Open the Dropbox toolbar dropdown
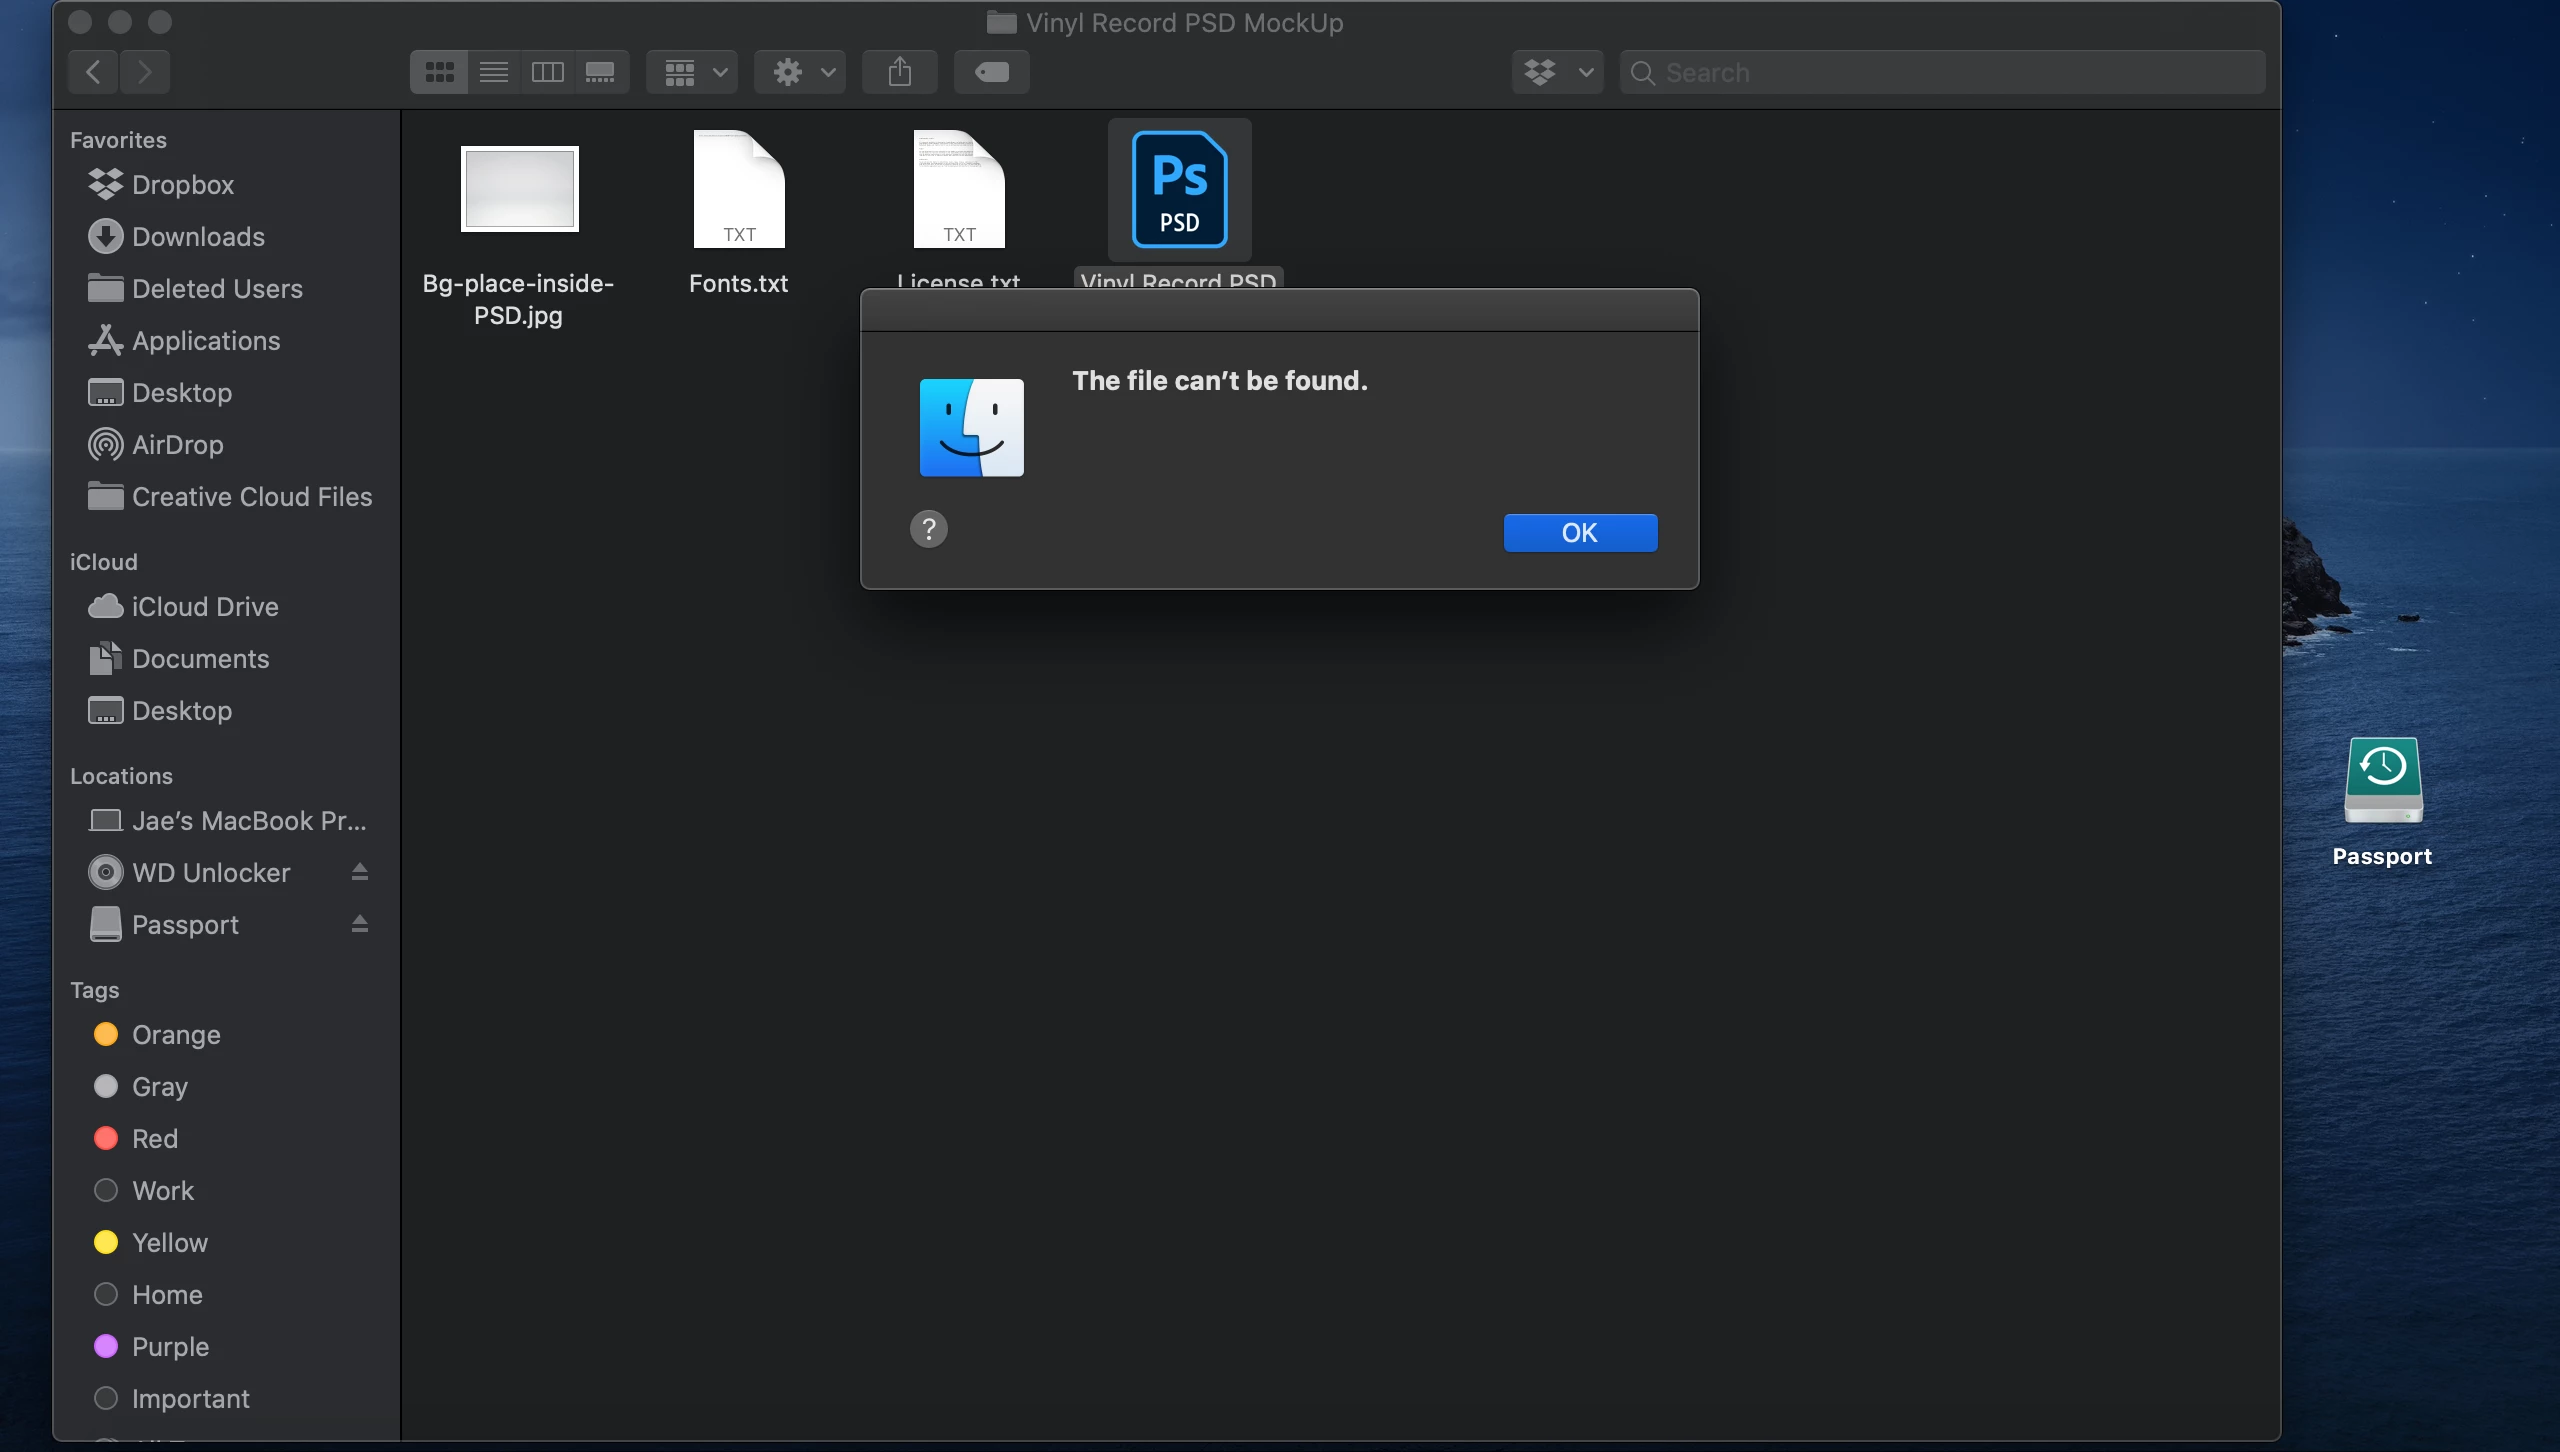Image resolution: width=2560 pixels, height=1452 pixels. [x=1557, y=72]
